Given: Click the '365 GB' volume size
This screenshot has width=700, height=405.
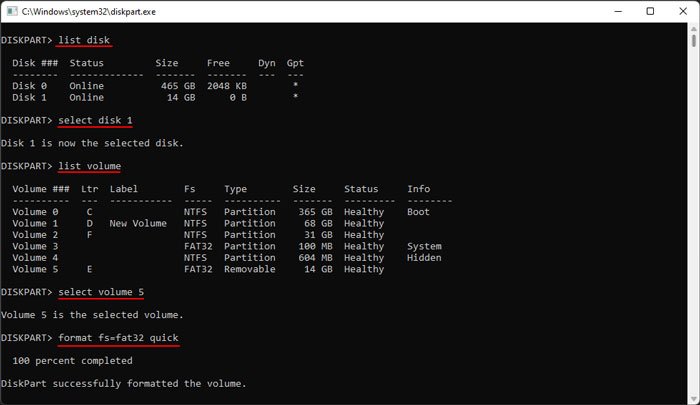Looking at the screenshot, I should [x=315, y=212].
